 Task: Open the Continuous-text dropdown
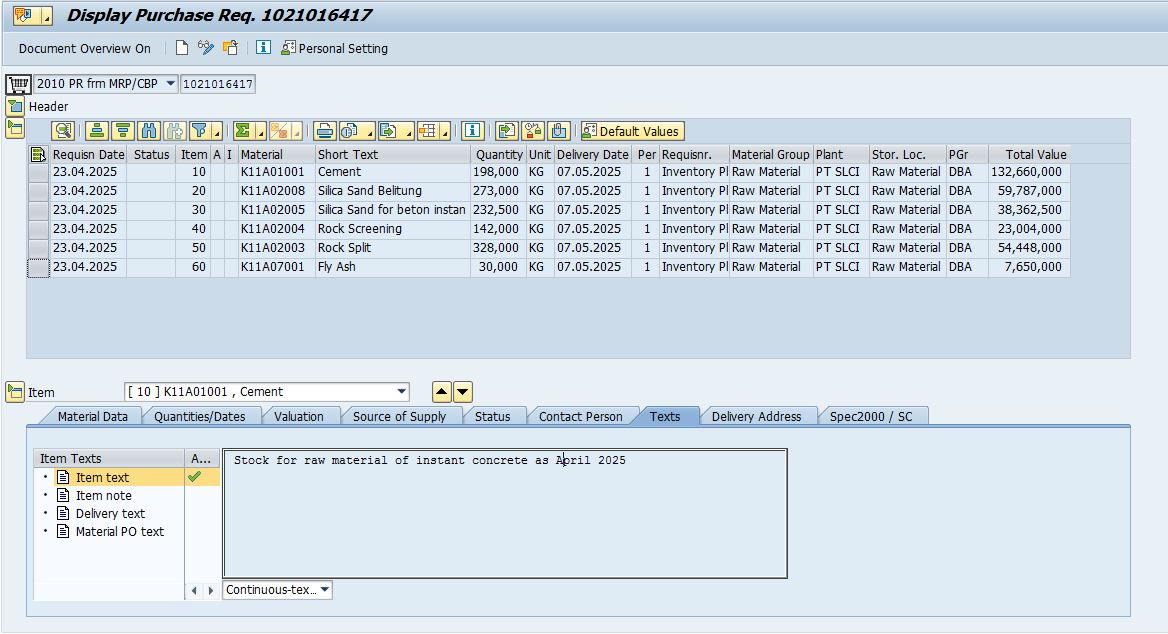325,589
